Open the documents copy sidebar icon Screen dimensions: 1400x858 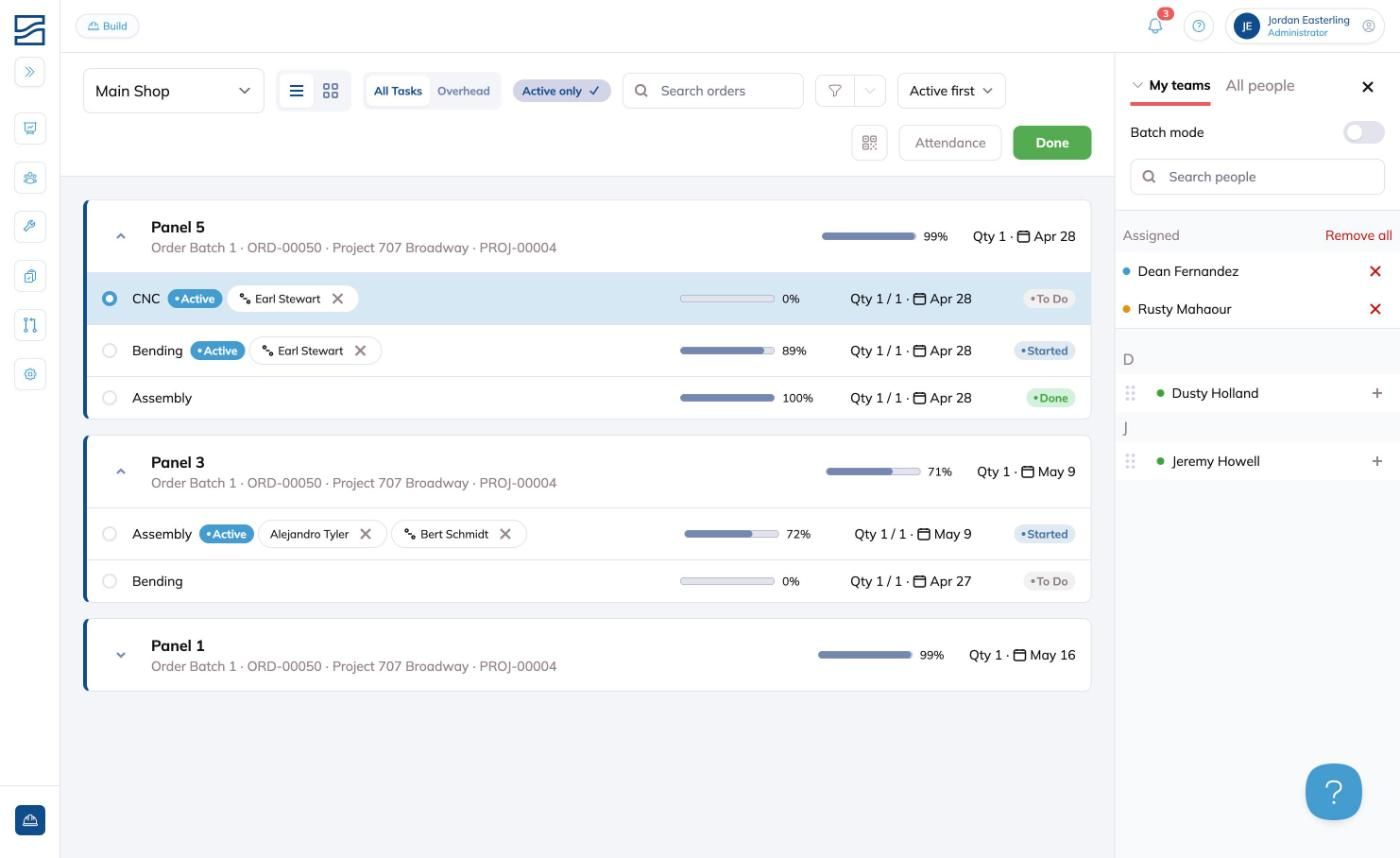pos(30,276)
